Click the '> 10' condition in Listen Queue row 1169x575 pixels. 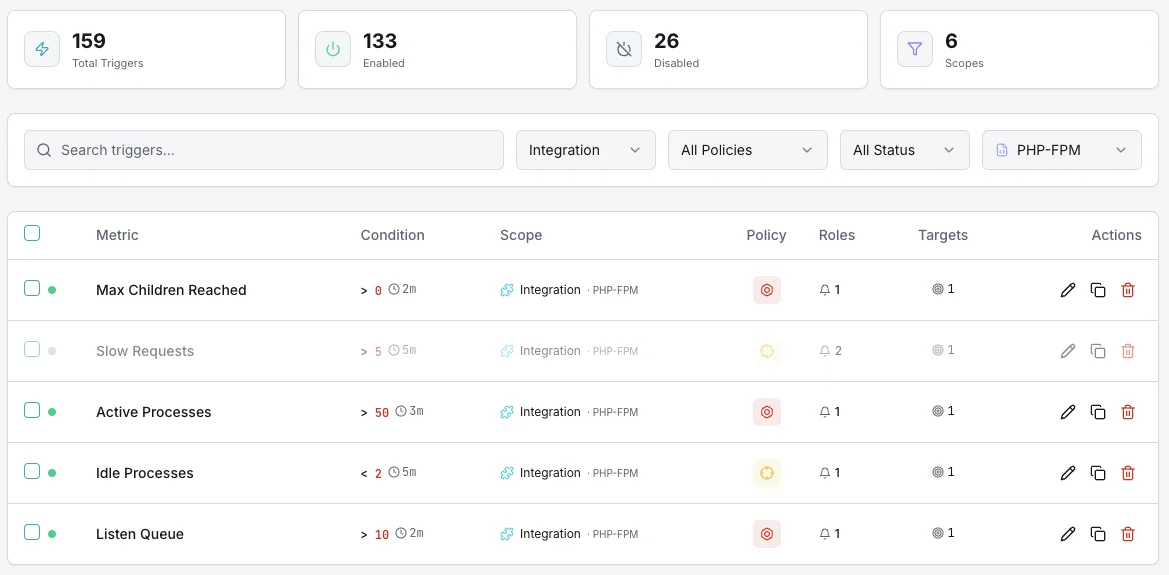[375, 535]
